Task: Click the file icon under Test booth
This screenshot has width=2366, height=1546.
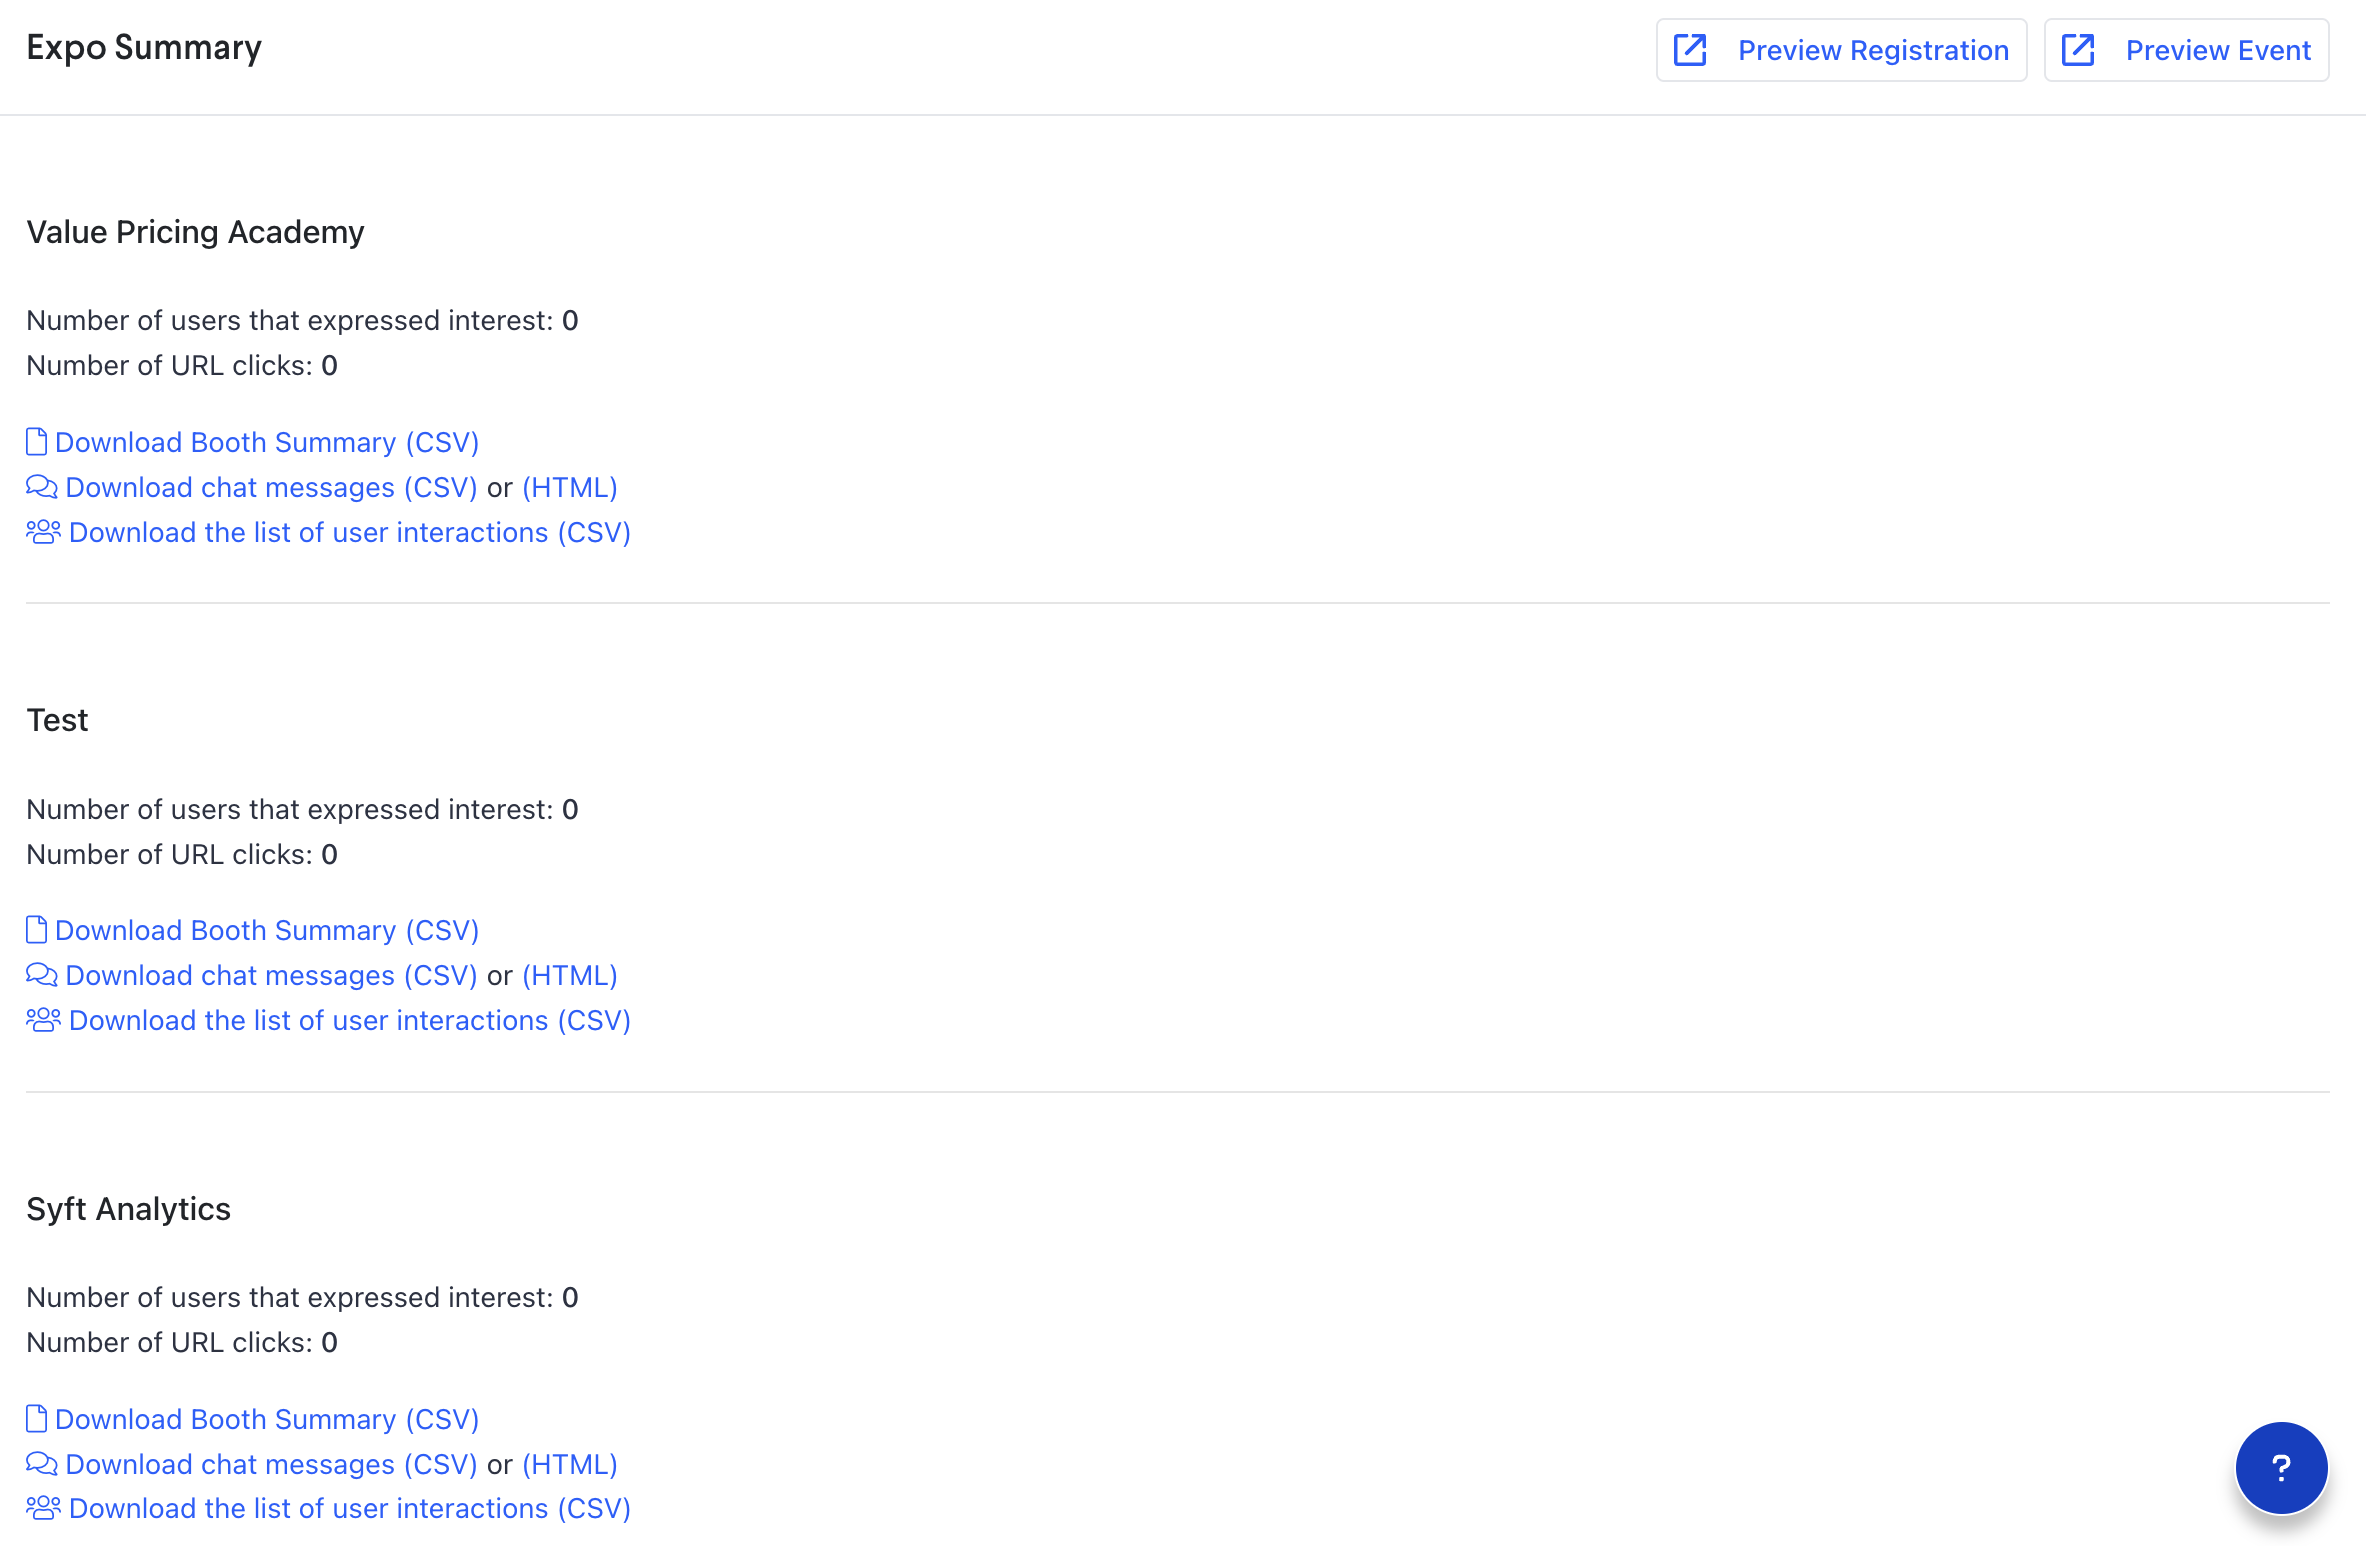Action: pyautogui.click(x=37, y=929)
